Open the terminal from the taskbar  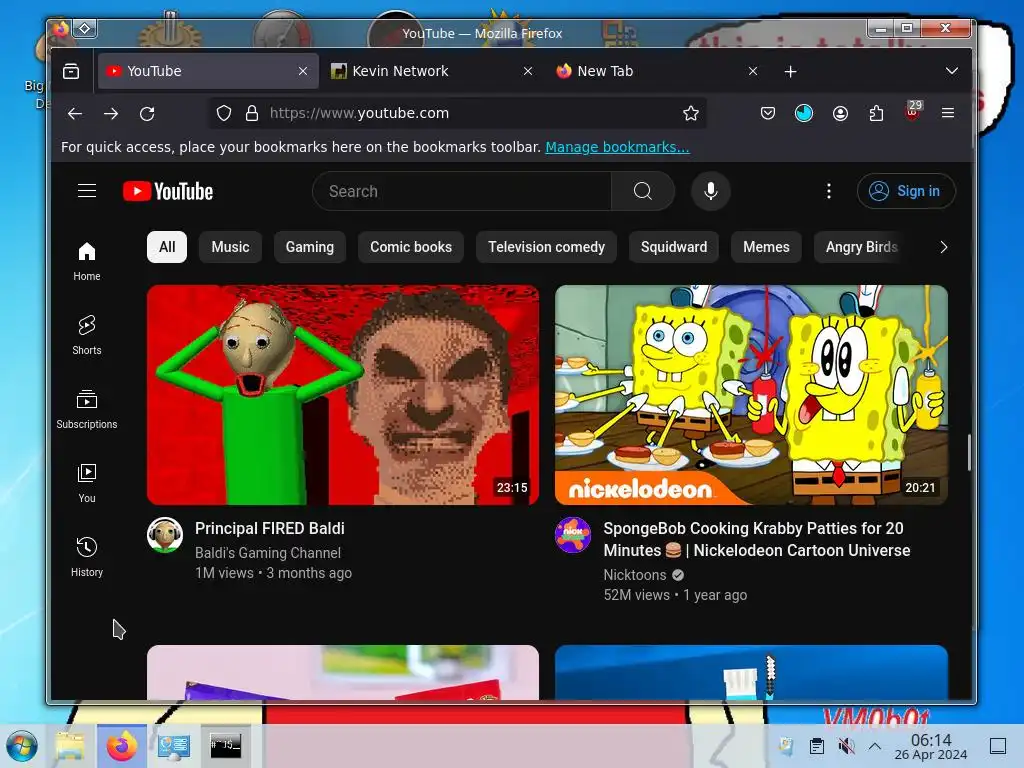225,746
